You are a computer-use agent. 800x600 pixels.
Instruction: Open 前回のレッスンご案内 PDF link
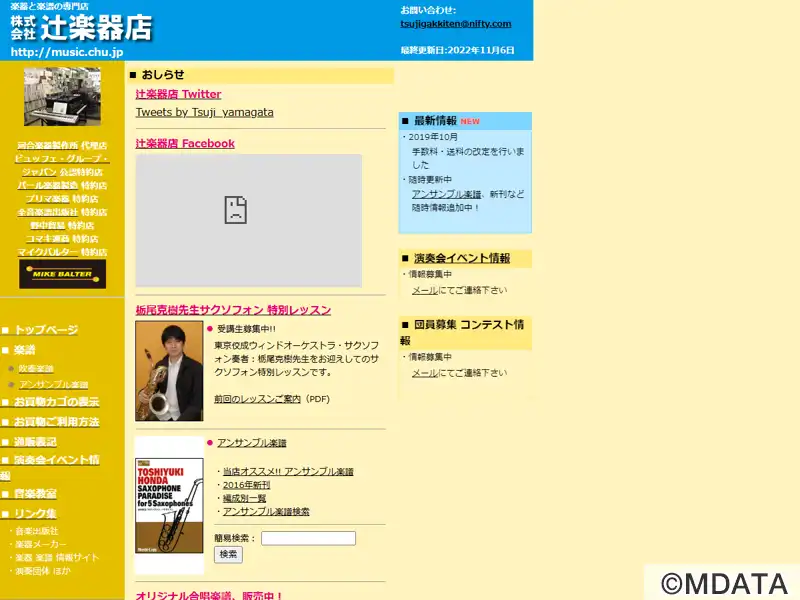pos(258,399)
